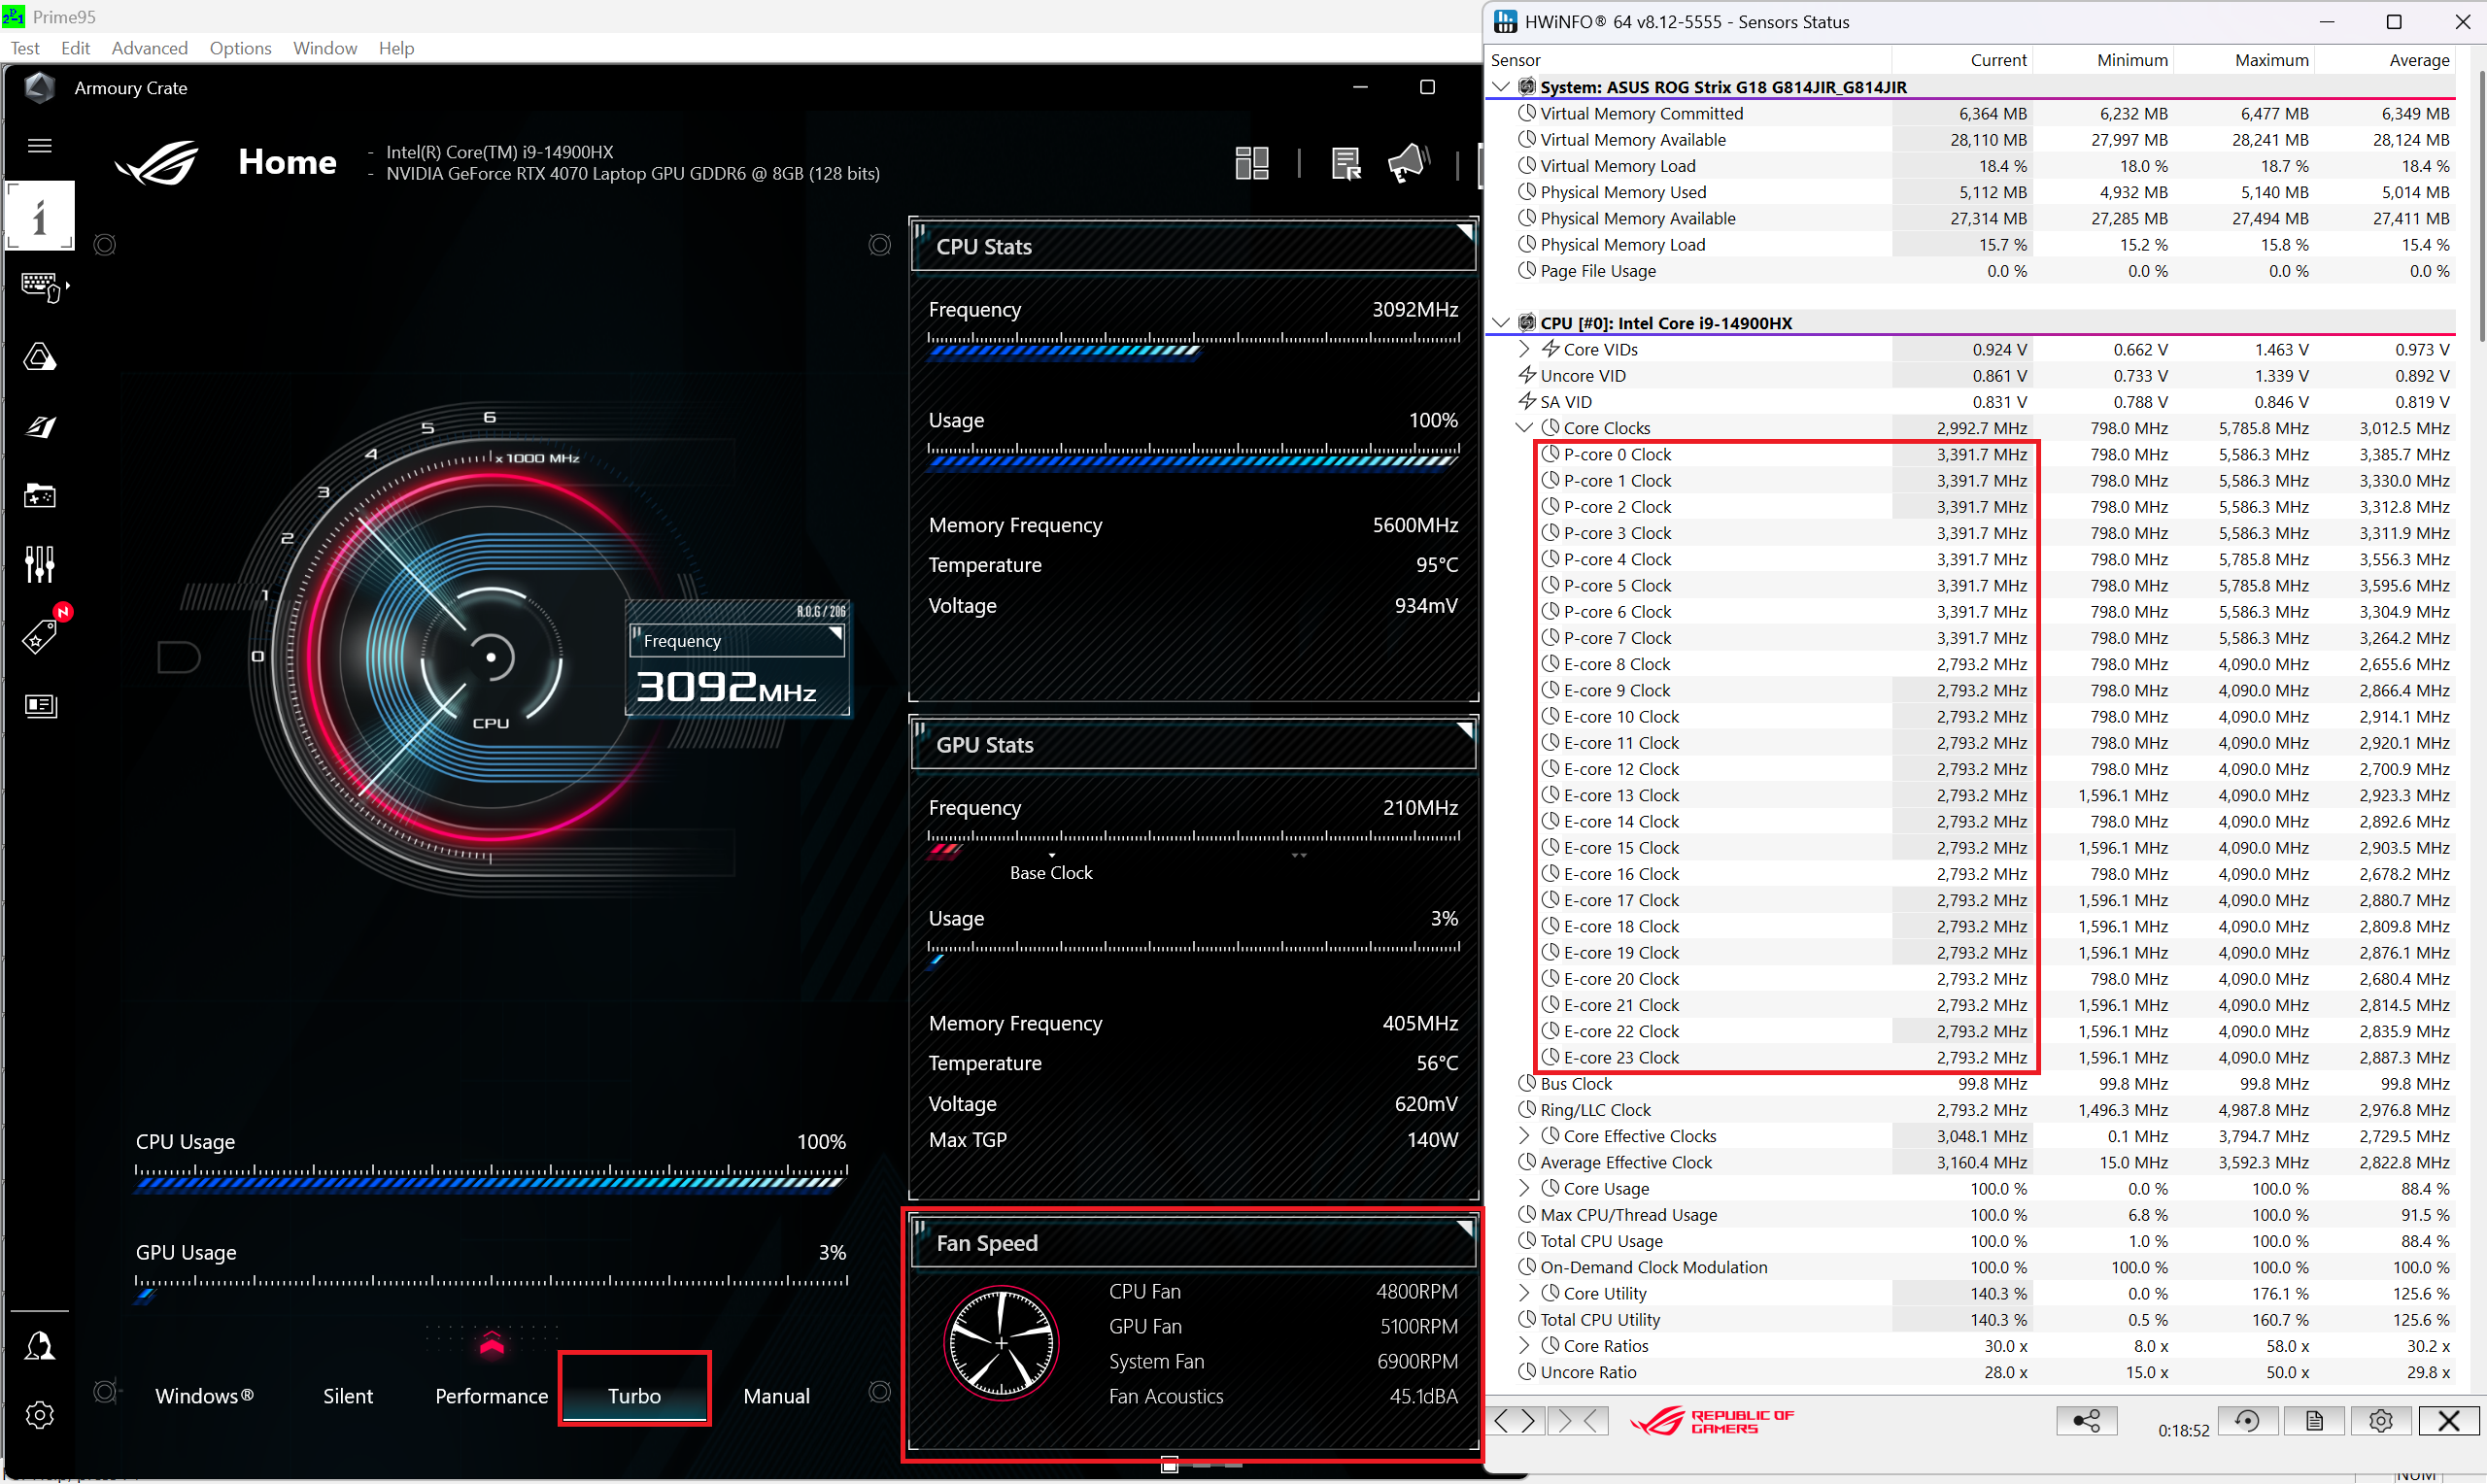
Task: Open the Game Library in the sidebar
Action: pyautogui.click(x=40, y=495)
